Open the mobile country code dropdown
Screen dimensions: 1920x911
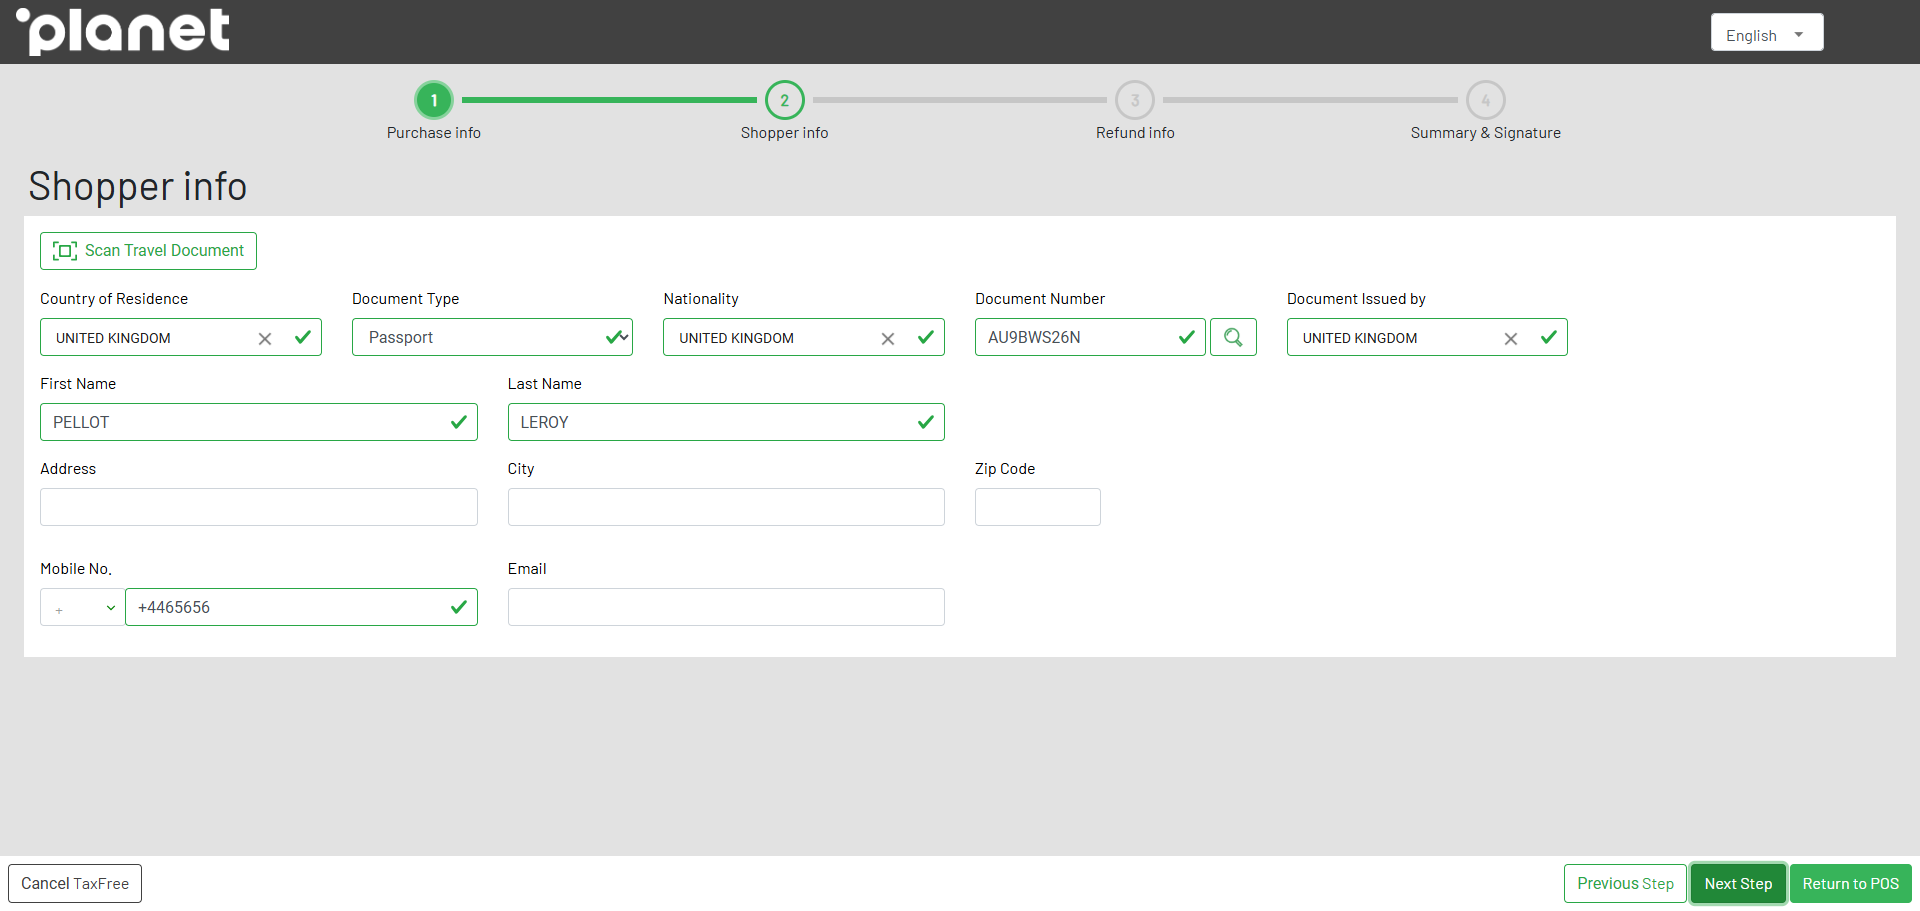[83, 608]
